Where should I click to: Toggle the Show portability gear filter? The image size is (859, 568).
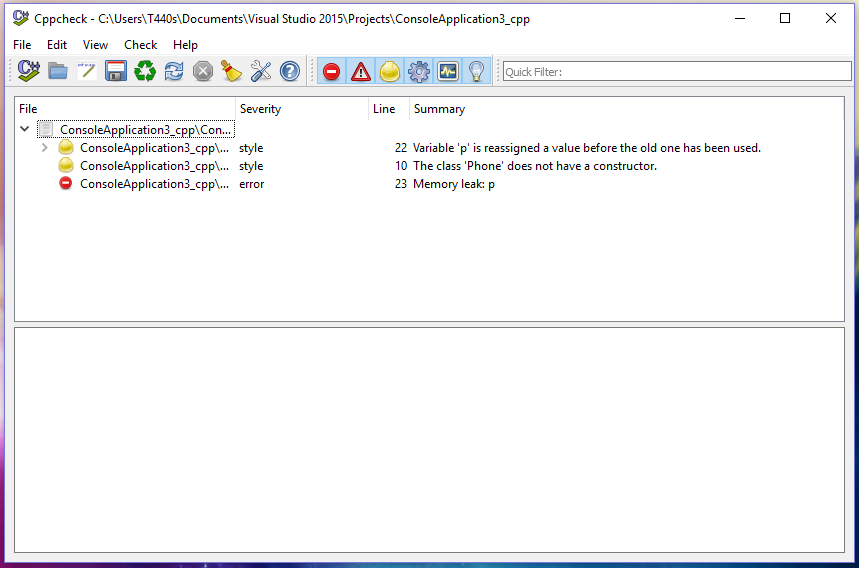click(419, 71)
